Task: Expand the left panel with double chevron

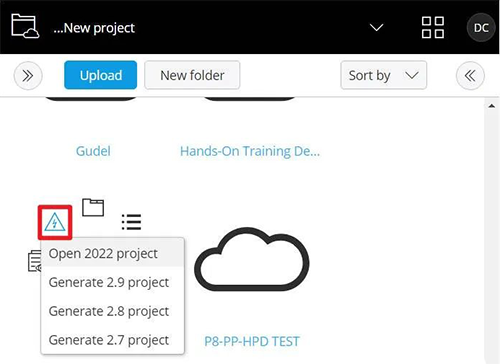Action: pyautogui.click(x=28, y=76)
